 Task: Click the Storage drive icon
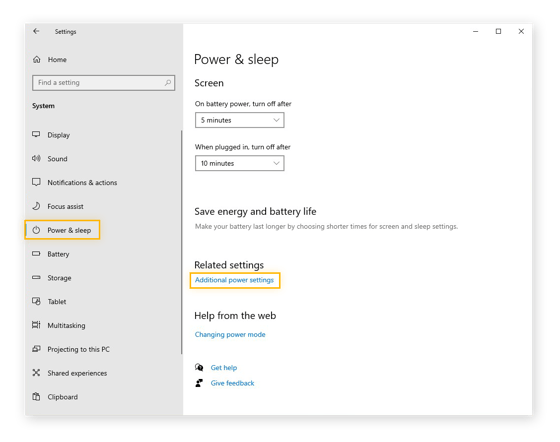36,277
